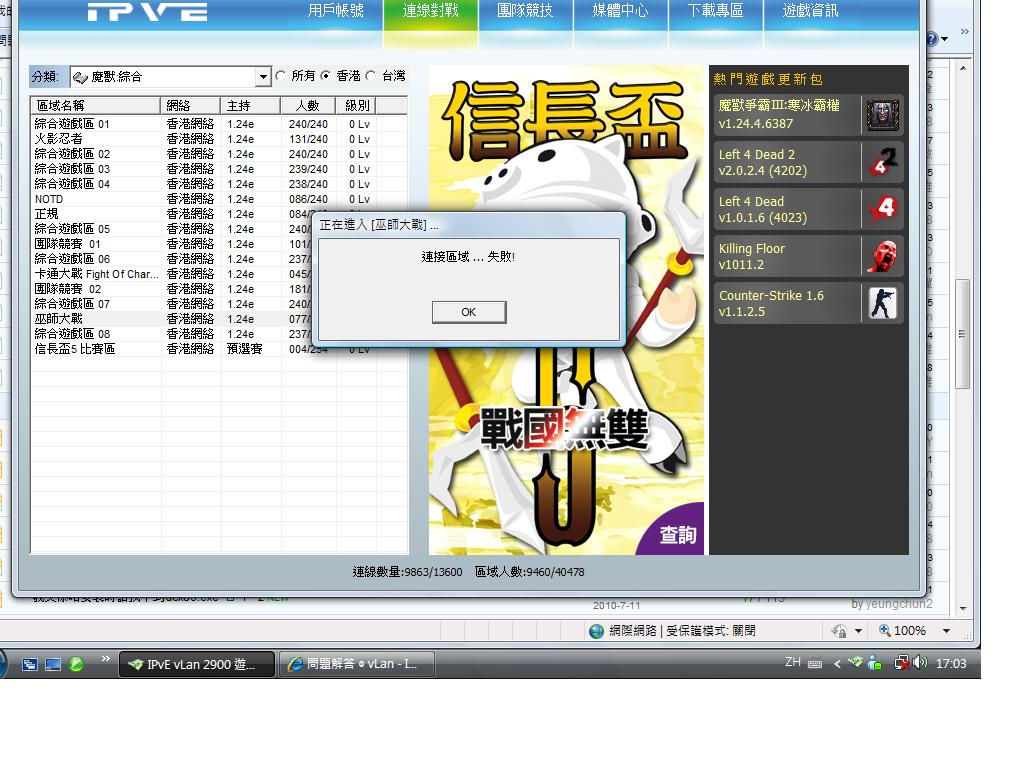Select the 巫師大戰 row

pyautogui.click(x=172, y=319)
